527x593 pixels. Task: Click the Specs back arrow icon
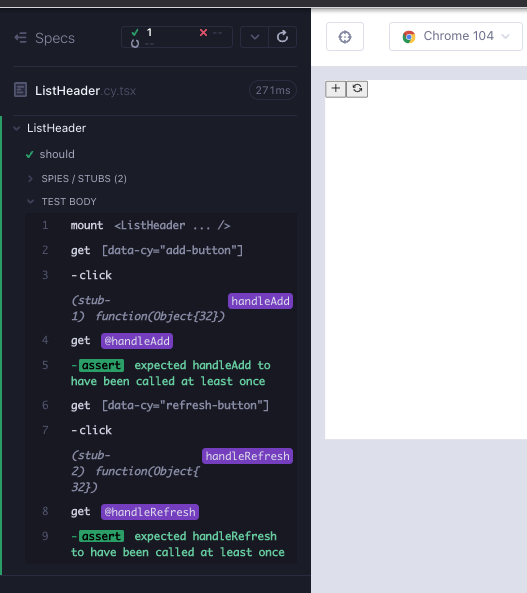pyautogui.click(x=20, y=38)
